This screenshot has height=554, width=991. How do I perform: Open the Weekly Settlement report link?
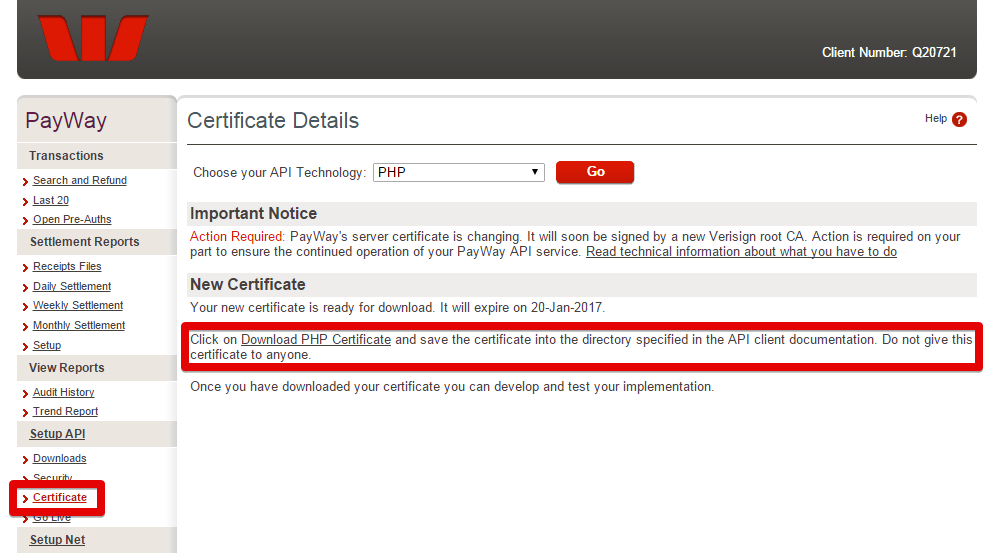(78, 305)
